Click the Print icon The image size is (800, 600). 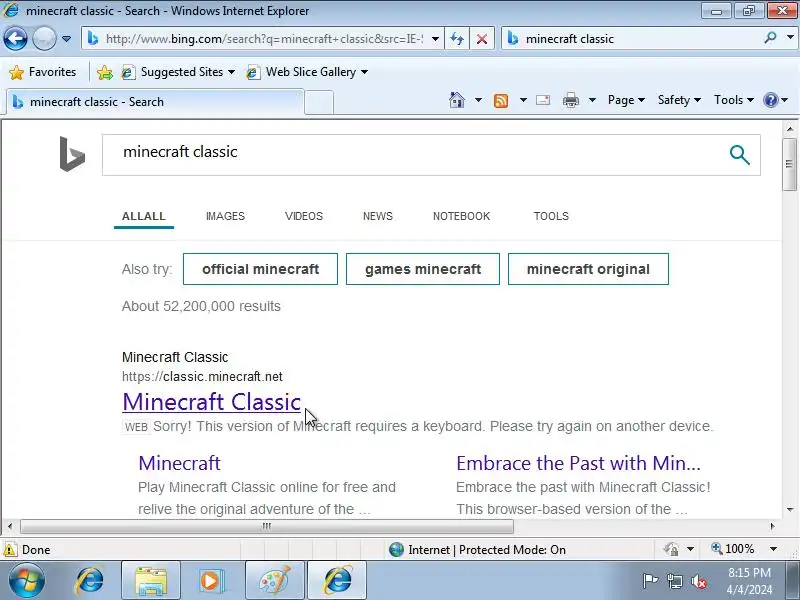click(570, 100)
